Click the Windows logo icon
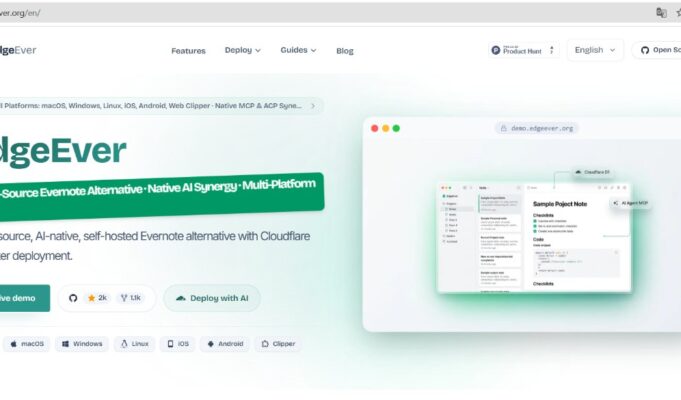Viewport: 681px width, 400px height. coord(65,344)
